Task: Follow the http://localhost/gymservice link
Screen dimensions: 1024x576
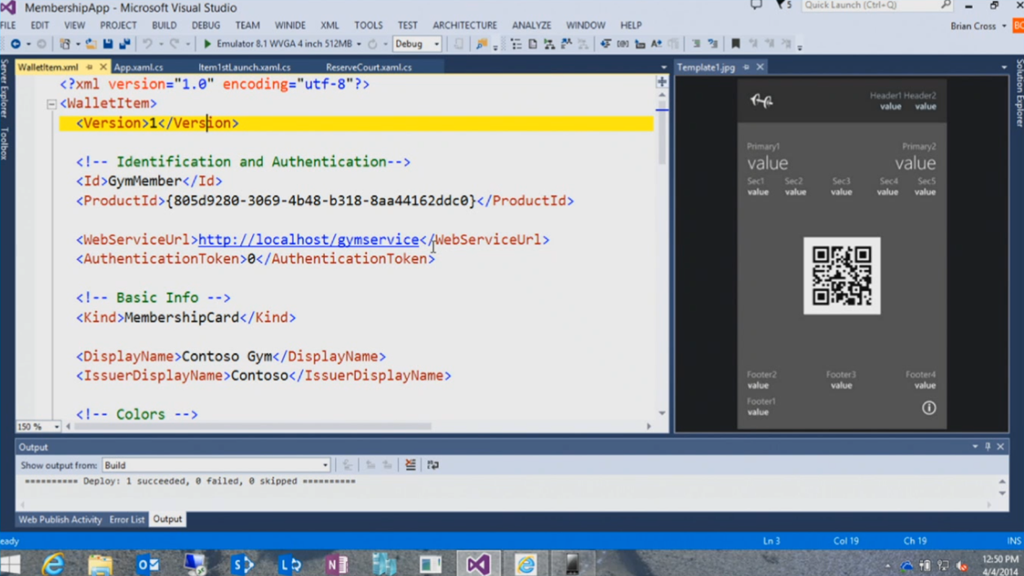Action: pyautogui.click(x=308, y=240)
